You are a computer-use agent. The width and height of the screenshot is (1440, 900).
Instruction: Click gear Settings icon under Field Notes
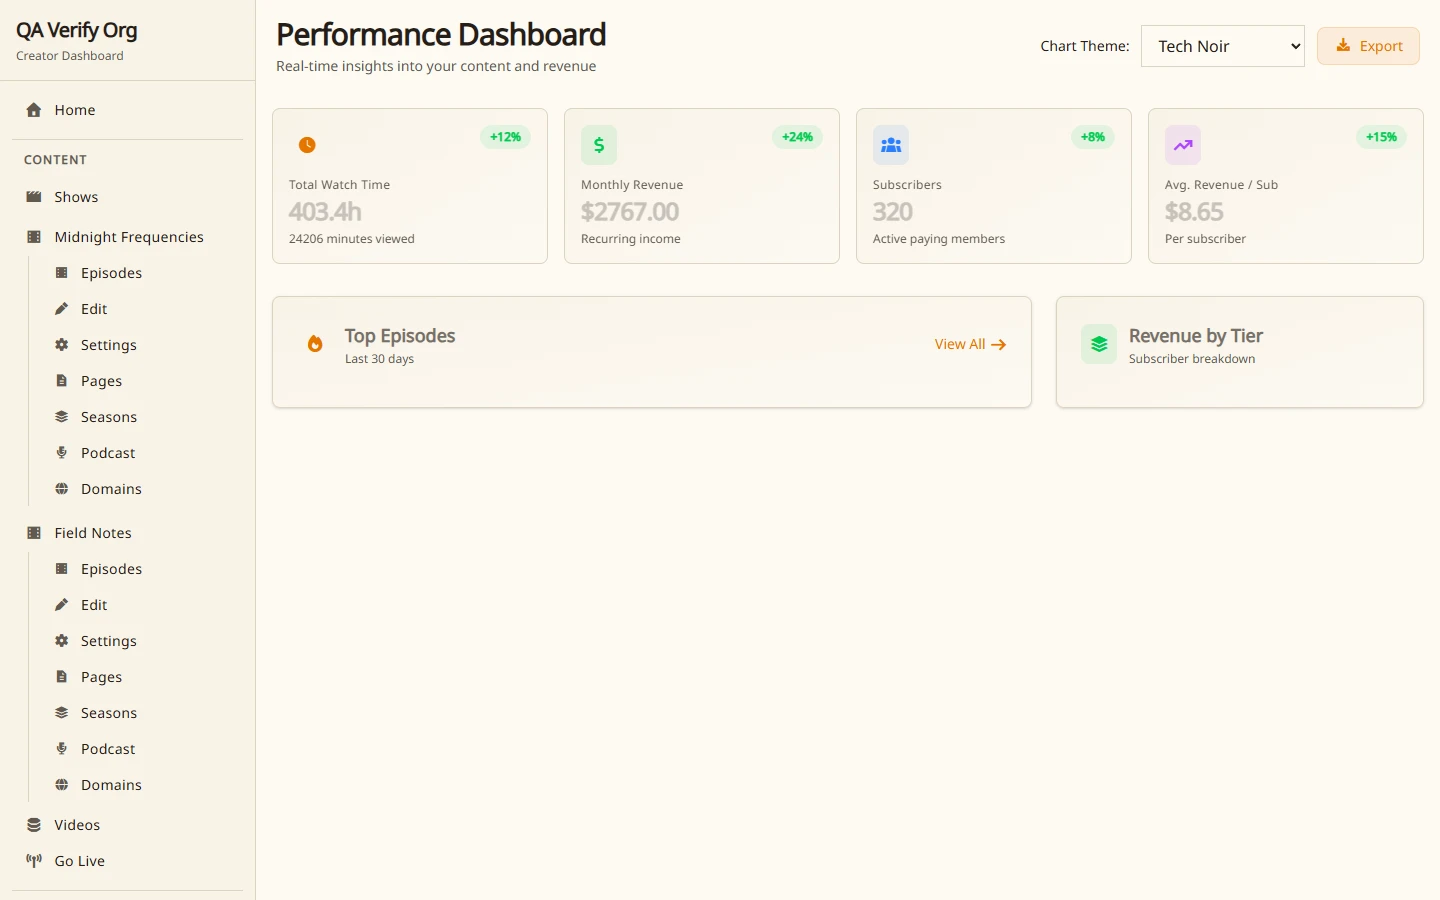[x=61, y=641]
